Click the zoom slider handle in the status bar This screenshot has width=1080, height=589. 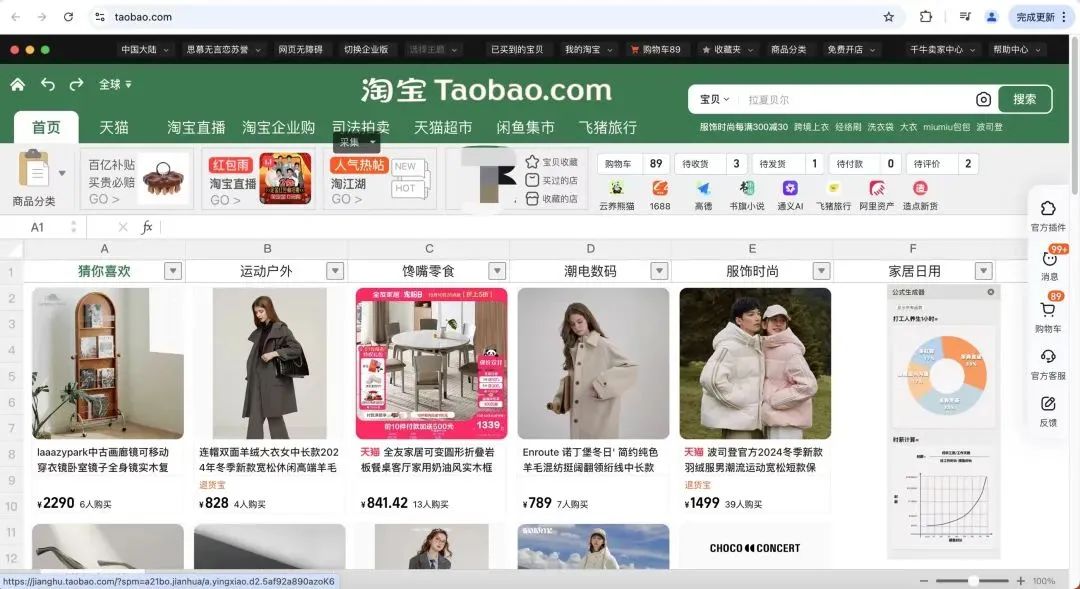coord(973,581)
